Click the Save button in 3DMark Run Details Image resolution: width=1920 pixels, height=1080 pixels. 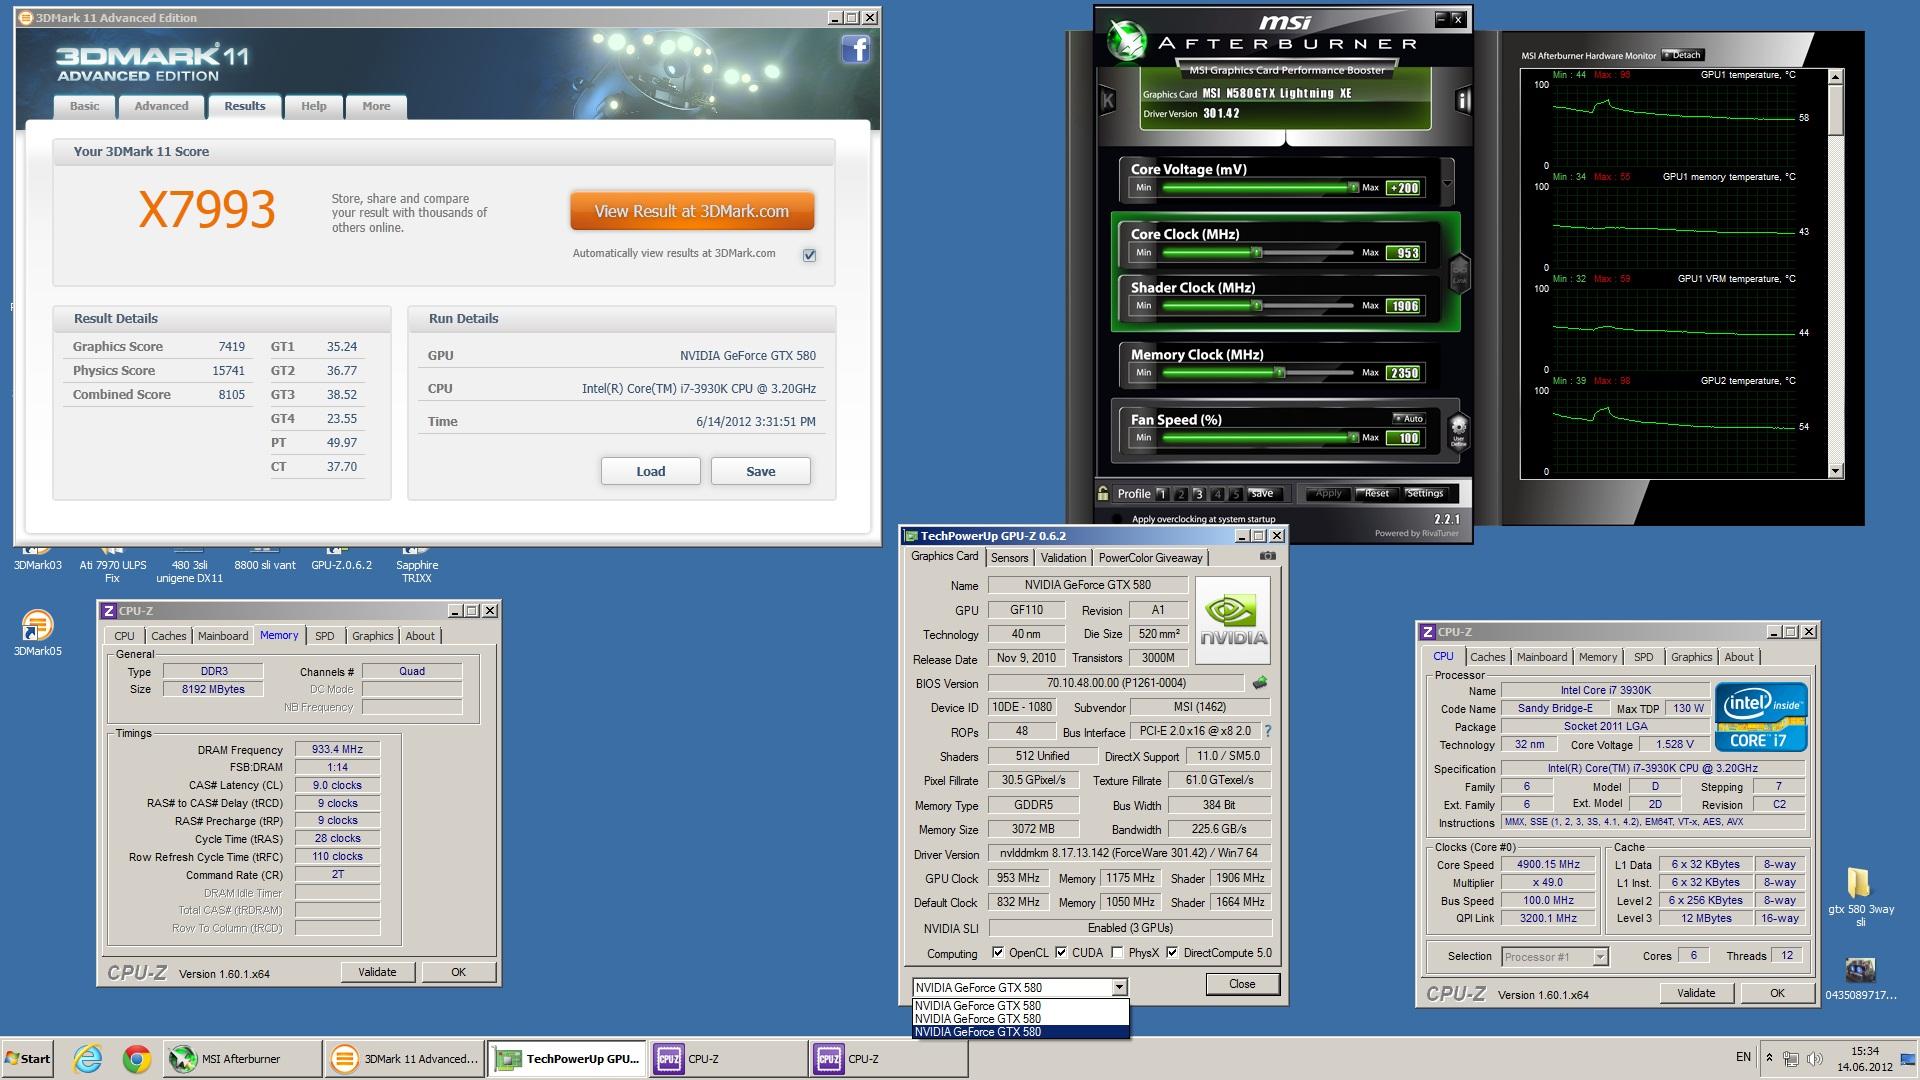[x=760, y=471]
